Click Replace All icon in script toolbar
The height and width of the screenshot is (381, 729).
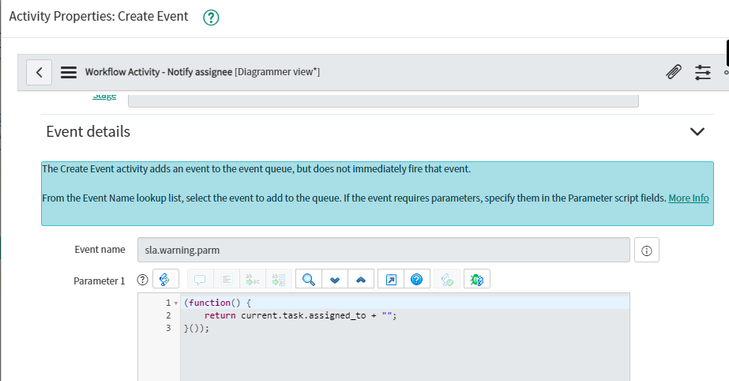[x=278, y=280]
